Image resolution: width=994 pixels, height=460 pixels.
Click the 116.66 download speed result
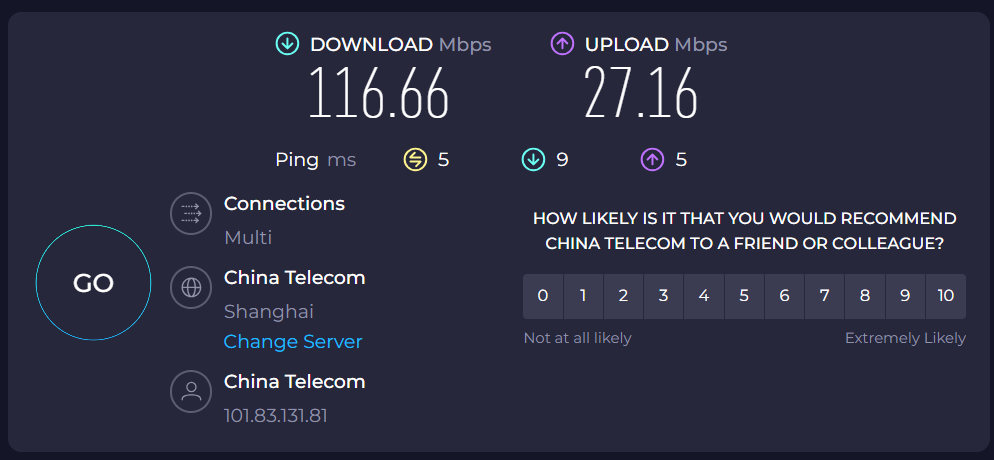pyautogui.click(x=378, y=94)
